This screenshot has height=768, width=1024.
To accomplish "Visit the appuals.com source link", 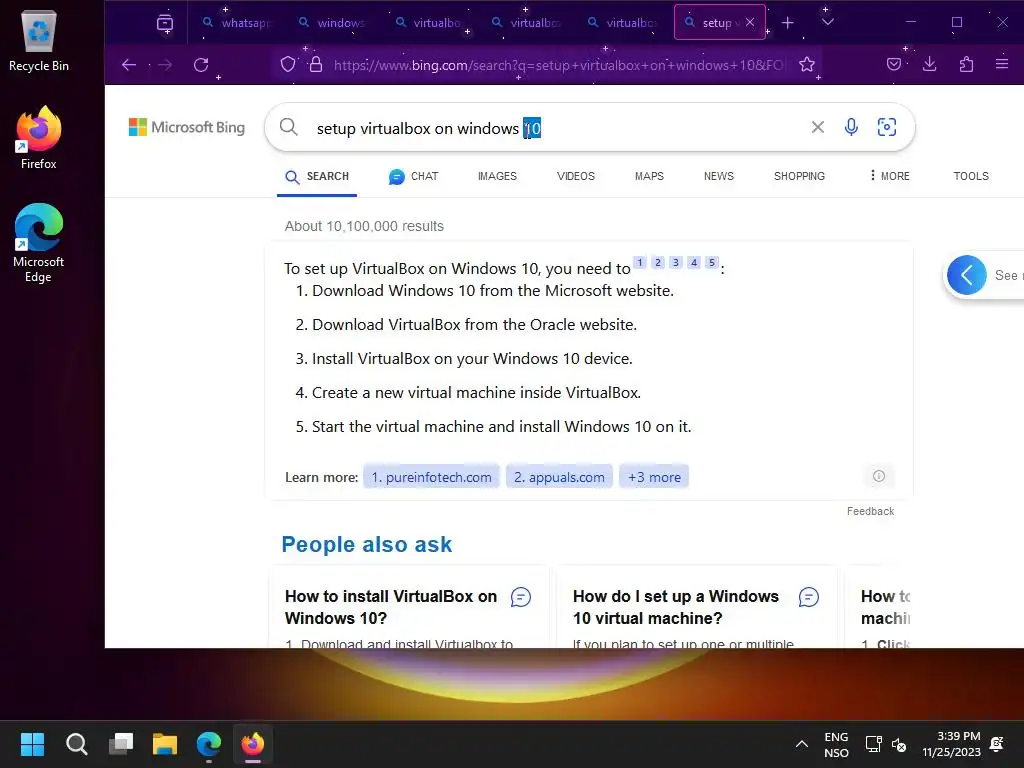I will click(x=559, y=477).
